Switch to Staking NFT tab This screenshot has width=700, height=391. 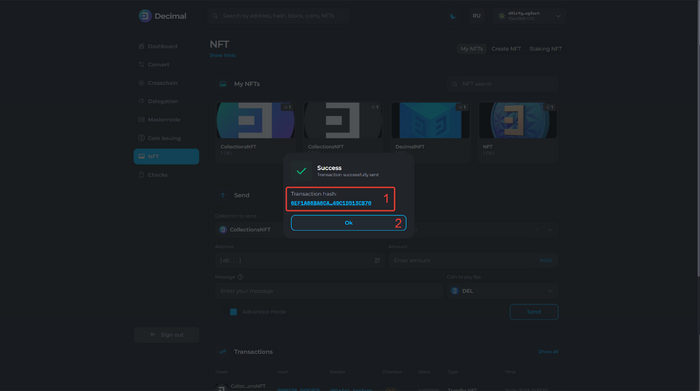[x=546, y=49]
